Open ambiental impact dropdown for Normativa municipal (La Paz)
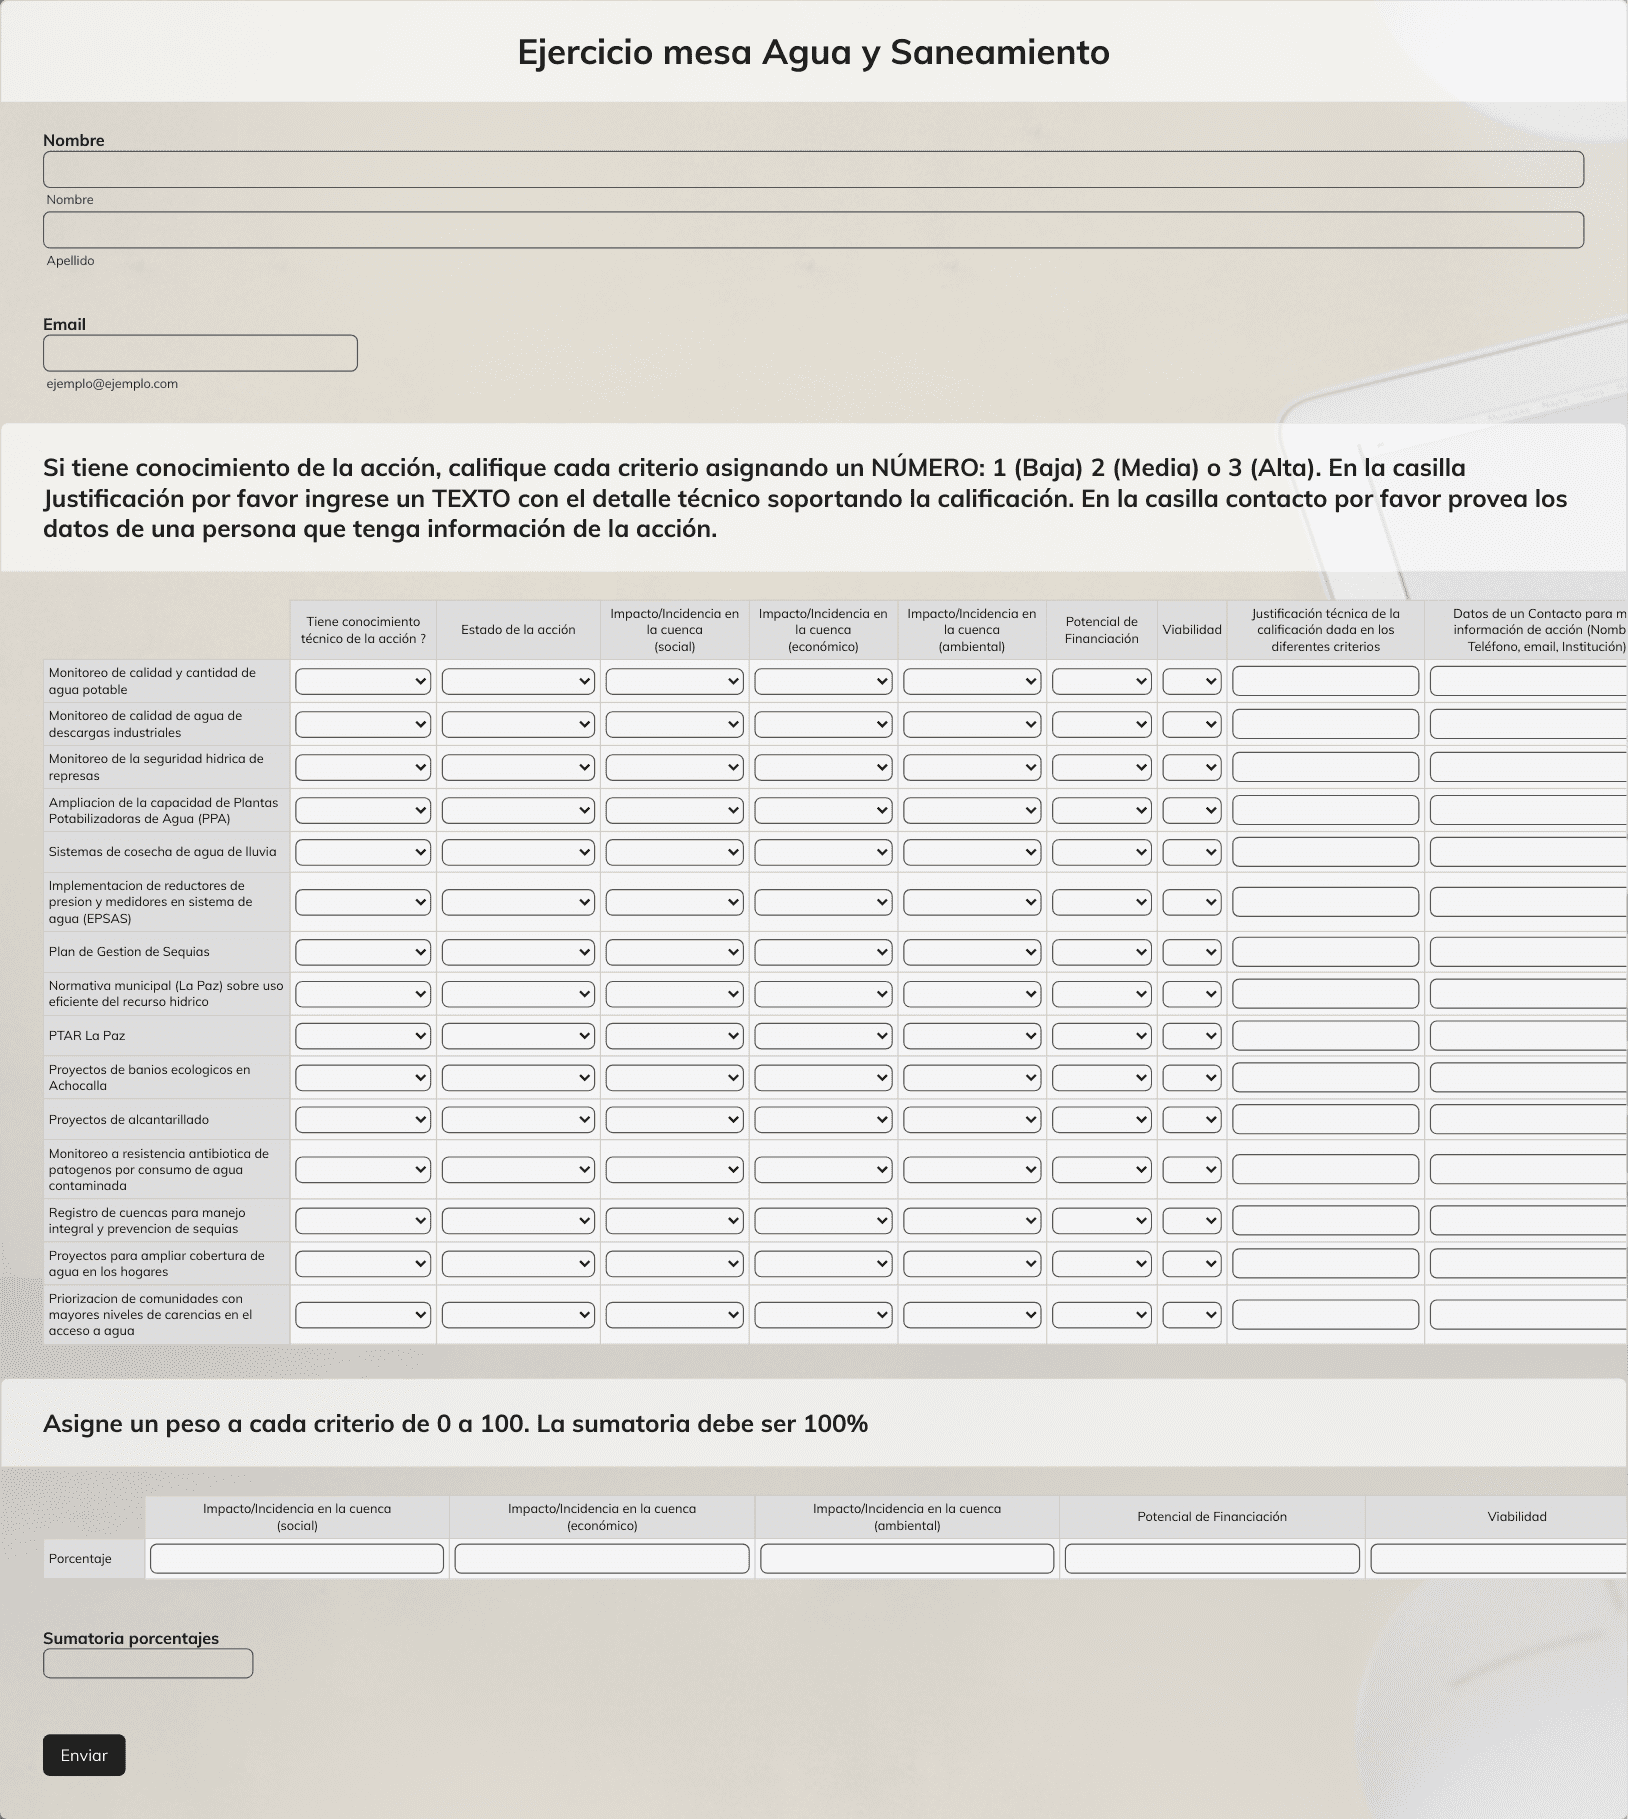 pyautogui.click(x=972, y=994)
